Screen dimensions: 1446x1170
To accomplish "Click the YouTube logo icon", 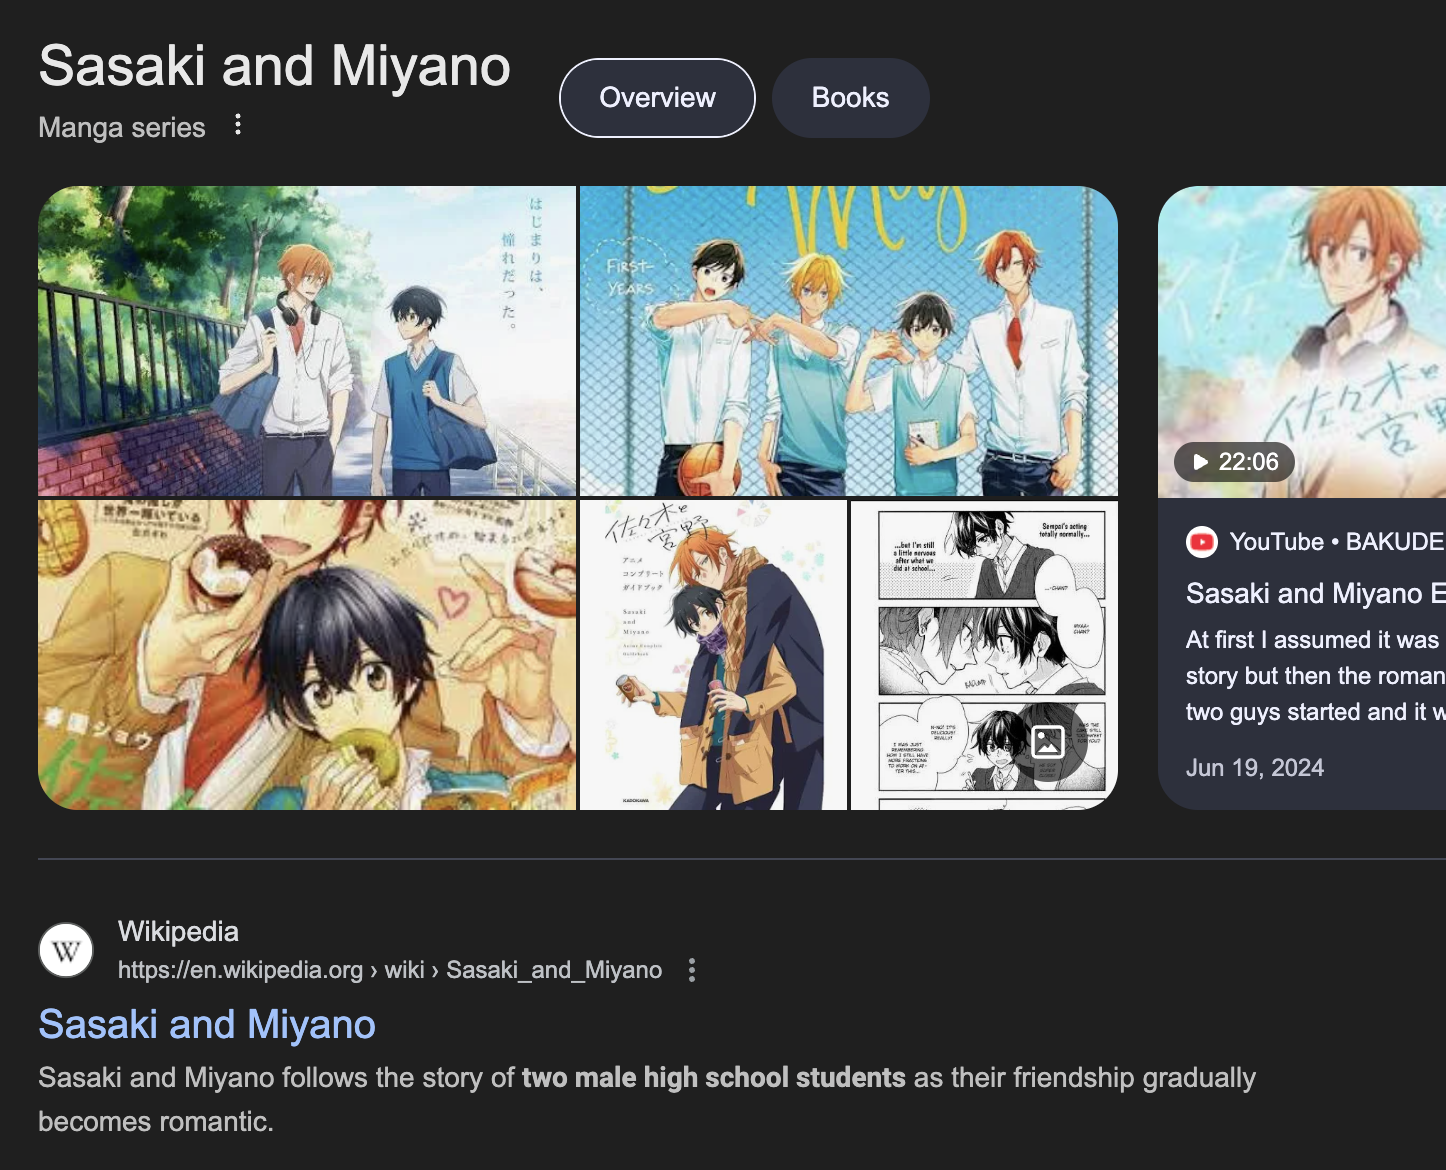I will 1201,542.
